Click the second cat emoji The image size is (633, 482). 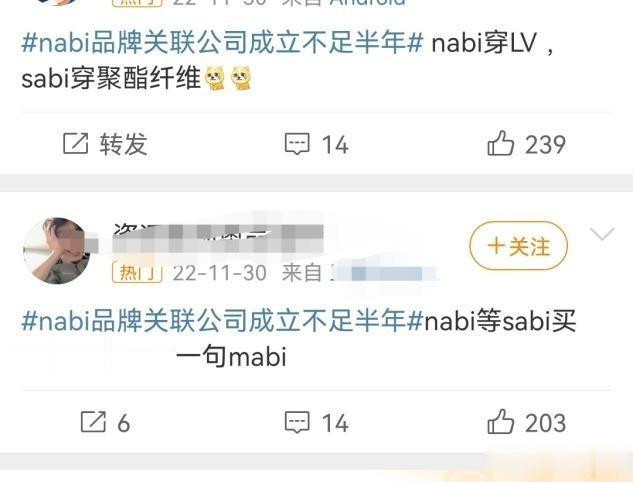[241, 78]
